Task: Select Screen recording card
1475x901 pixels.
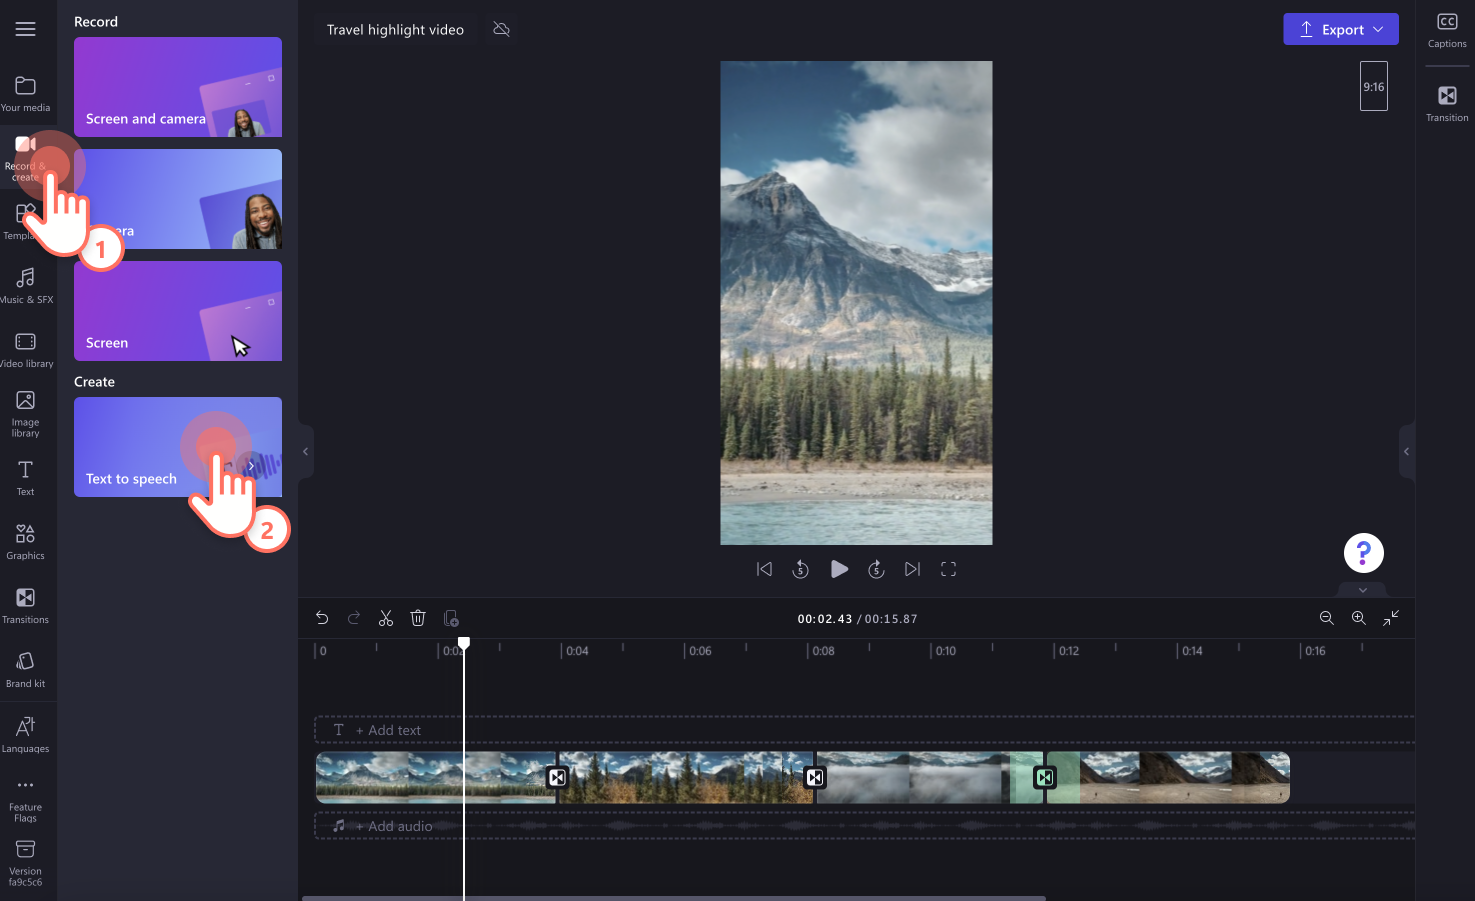Action: pos(178,311)
